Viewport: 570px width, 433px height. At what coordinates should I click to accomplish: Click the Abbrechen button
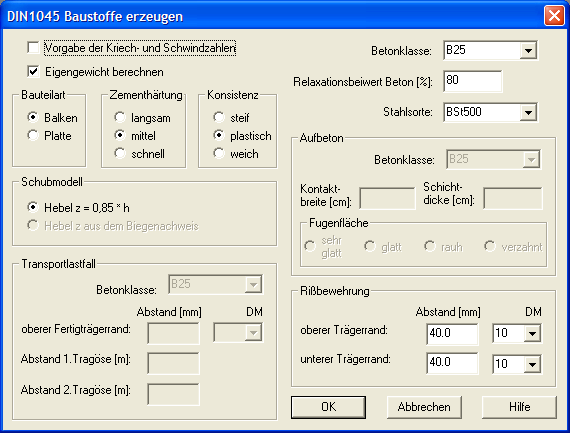(424, 407)
